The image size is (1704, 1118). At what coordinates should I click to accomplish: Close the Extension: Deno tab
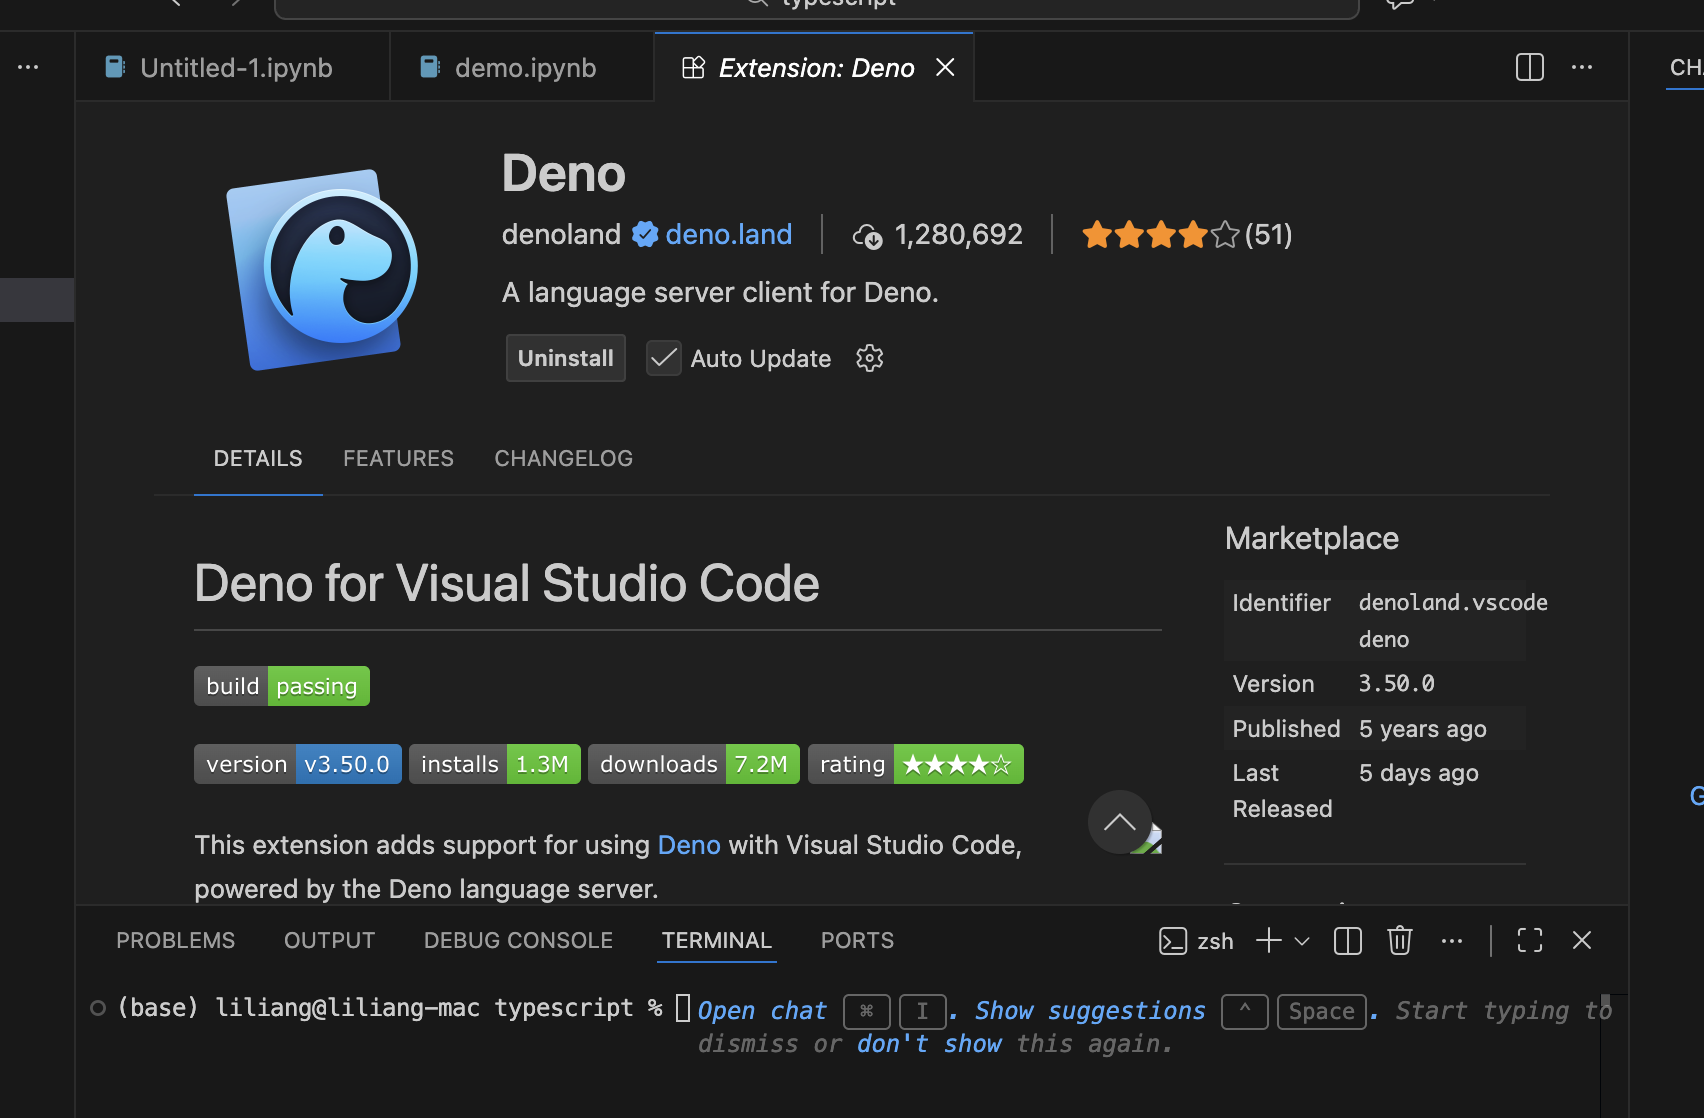point(945,67)
